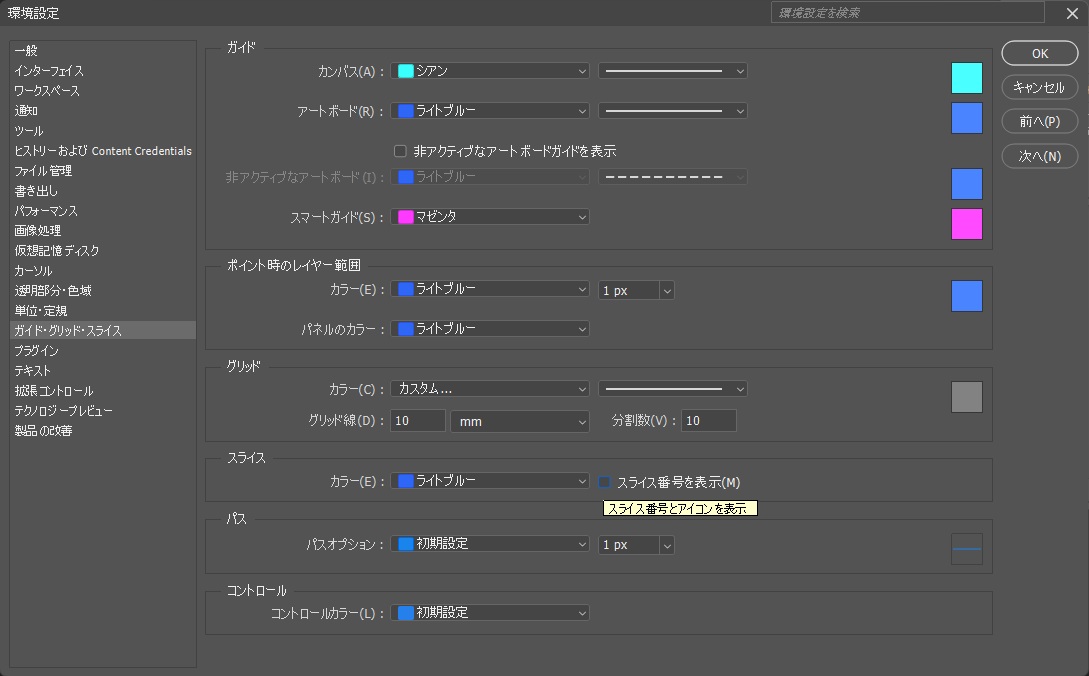Open grid line style dropdown
This screenshot has height=676, width=1089.
[672, 389]
